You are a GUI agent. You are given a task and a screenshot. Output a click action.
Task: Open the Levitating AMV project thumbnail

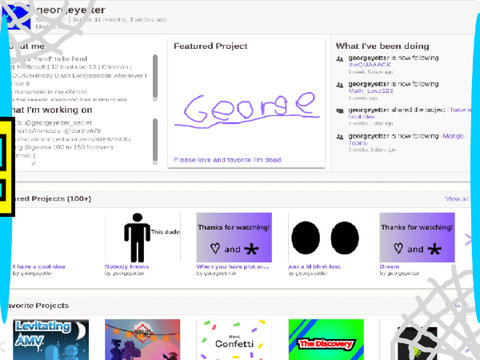[51, 339]
